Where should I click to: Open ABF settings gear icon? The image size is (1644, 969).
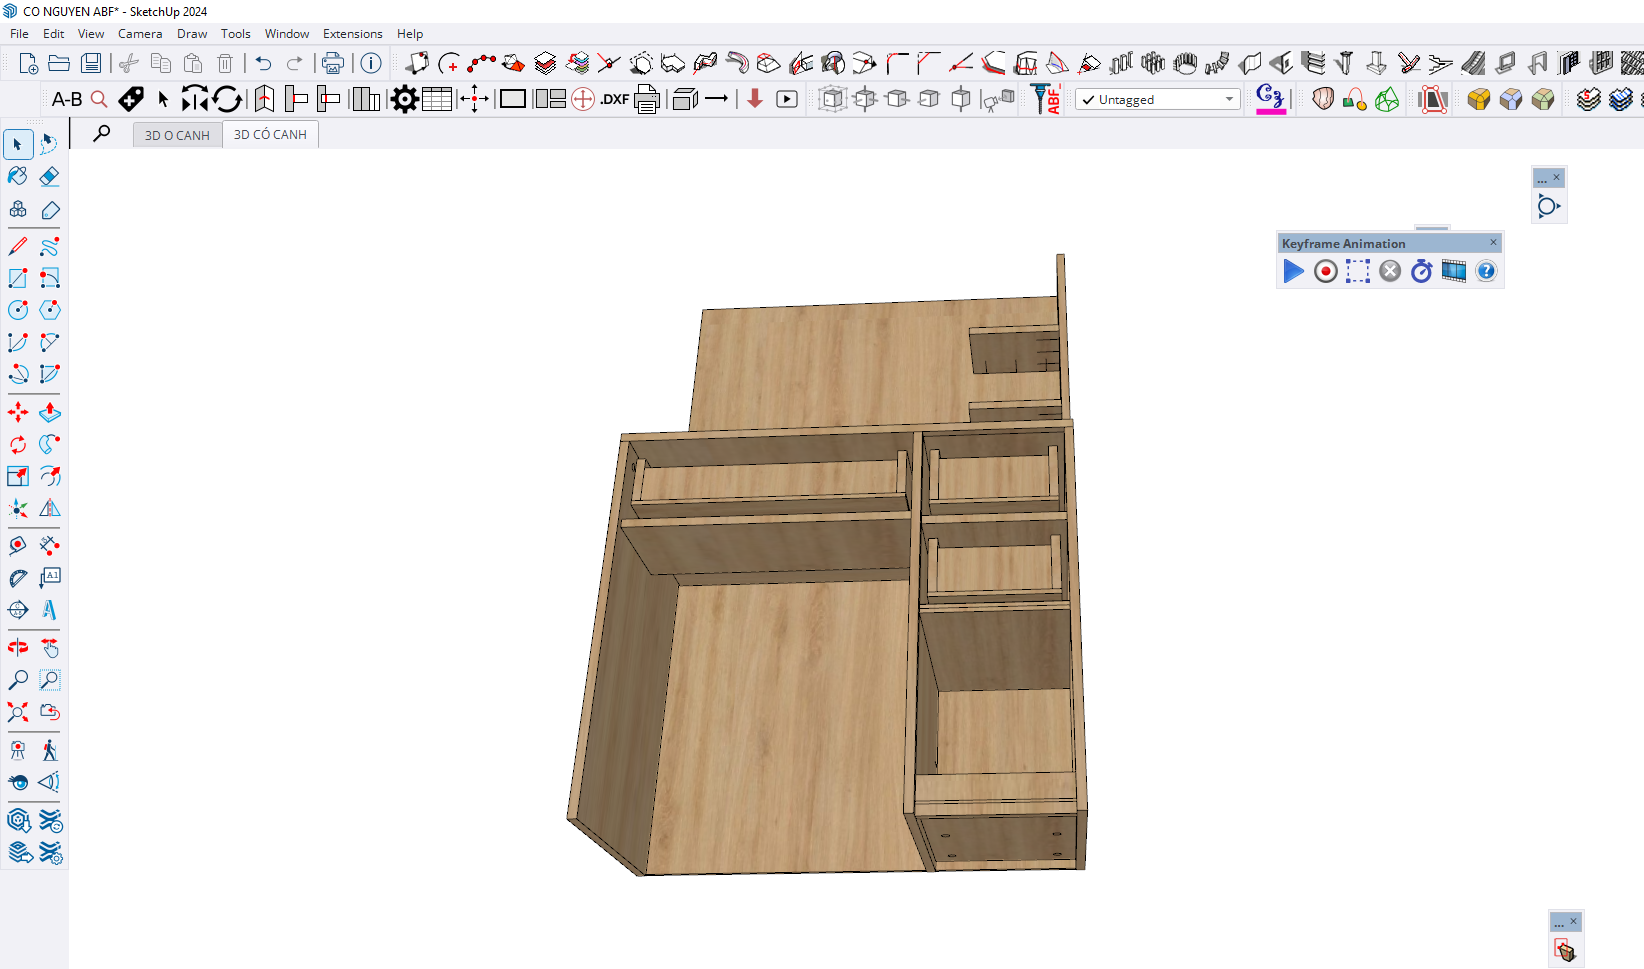point(404,99)
